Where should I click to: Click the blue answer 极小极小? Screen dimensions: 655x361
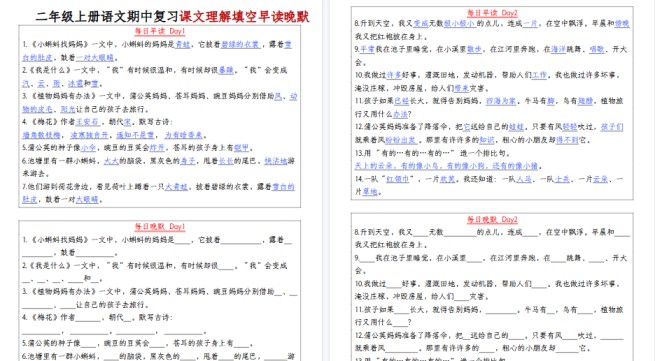click(x=460, y=23)
